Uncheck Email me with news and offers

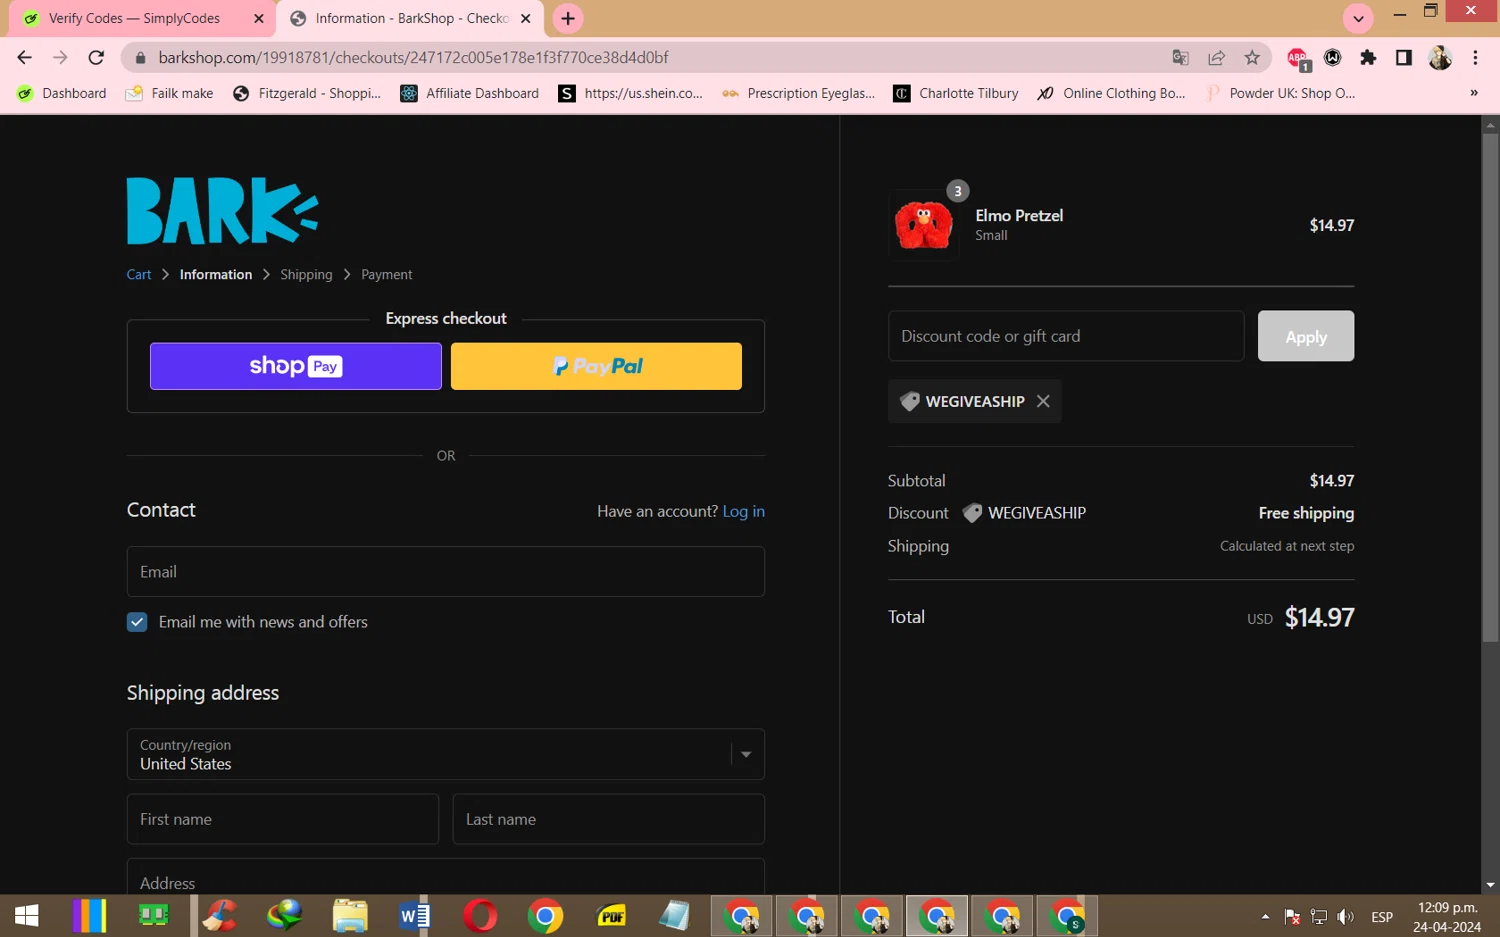point(137,622)
